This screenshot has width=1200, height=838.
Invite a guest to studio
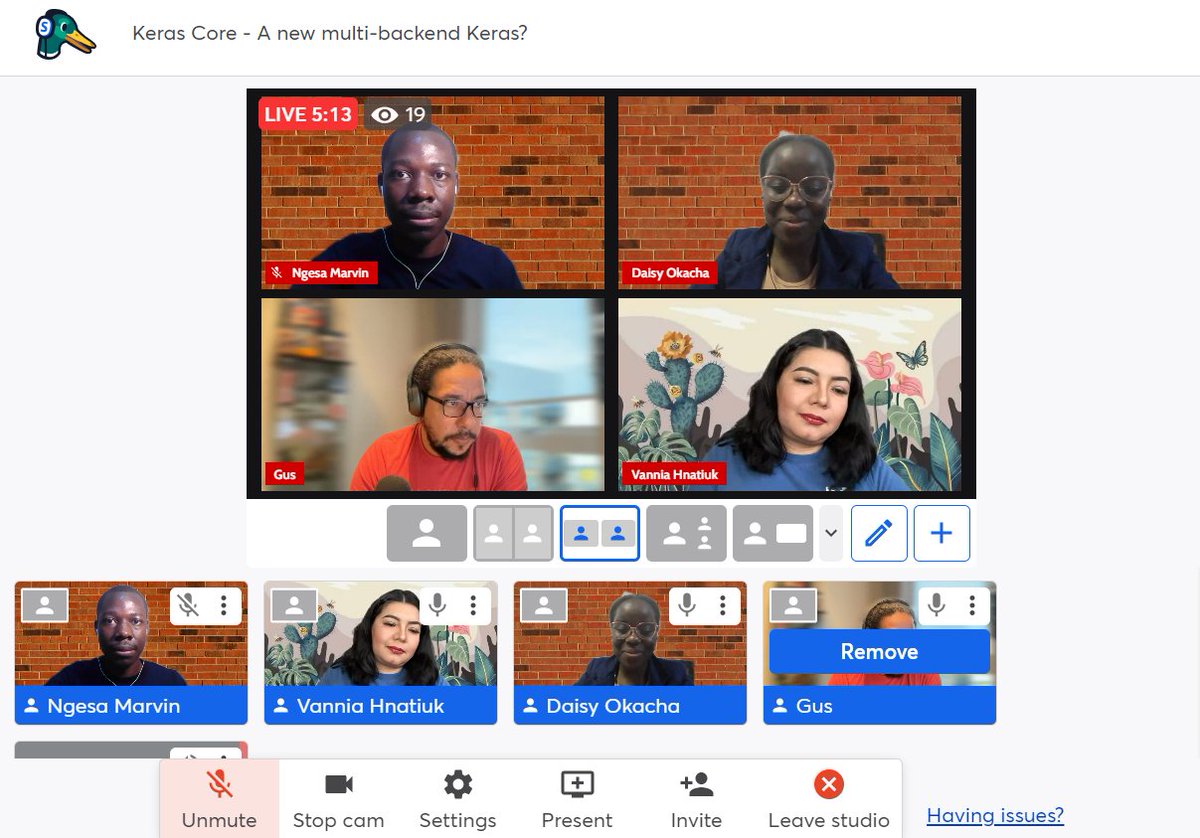pyautogui.click(x=696, y=800)
